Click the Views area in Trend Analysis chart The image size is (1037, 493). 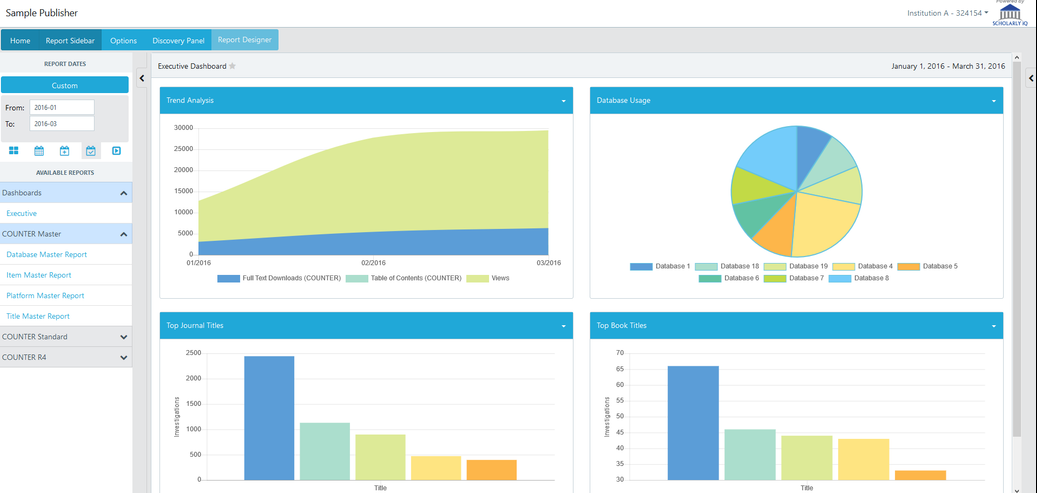397,185
